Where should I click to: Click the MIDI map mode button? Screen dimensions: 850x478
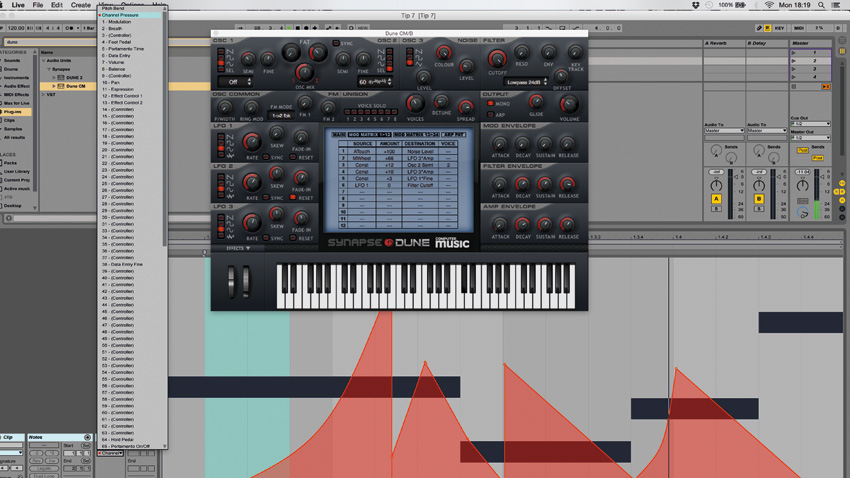799,28
